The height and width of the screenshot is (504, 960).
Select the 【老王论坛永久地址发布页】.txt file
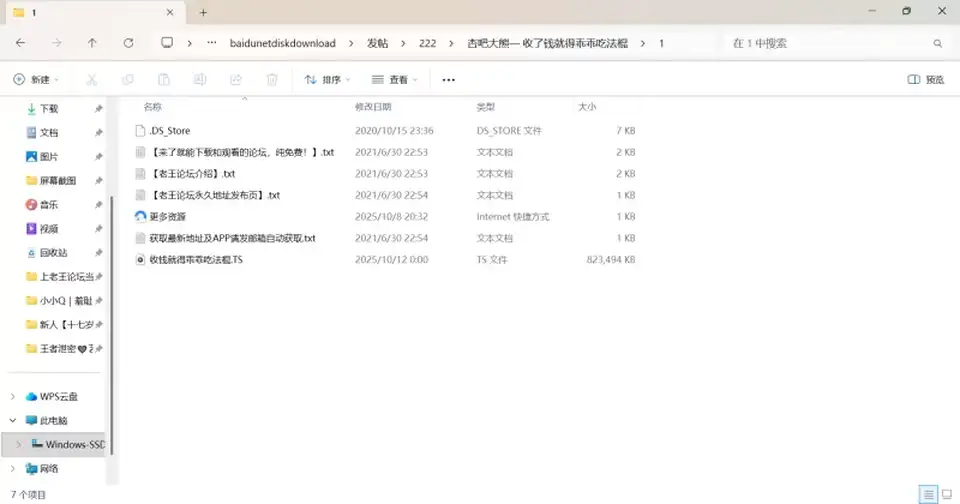(215, 195)
